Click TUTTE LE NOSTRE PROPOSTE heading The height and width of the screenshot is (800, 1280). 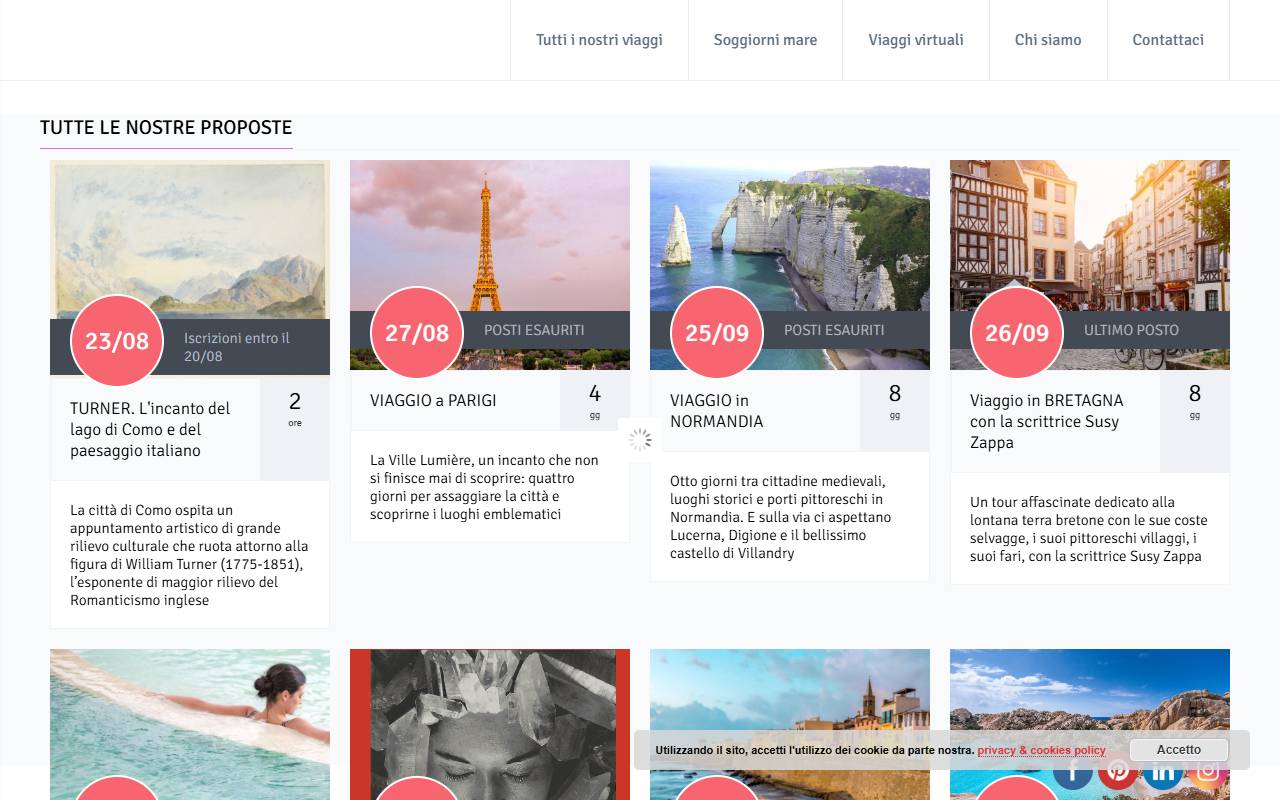[x=166, y=127]
